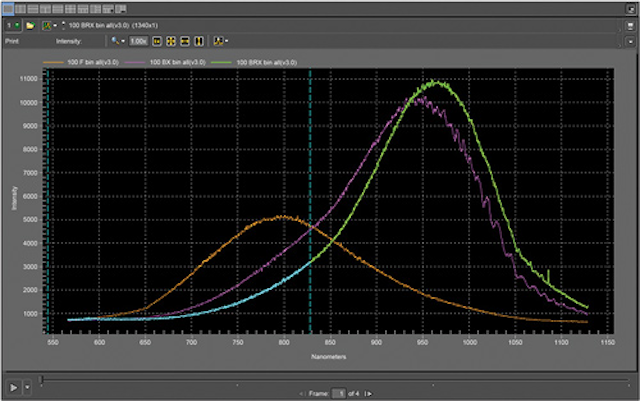The height and width of the screenshot is (401, 640).
Task: Click the Frame number input box
Action: (339, 394)
